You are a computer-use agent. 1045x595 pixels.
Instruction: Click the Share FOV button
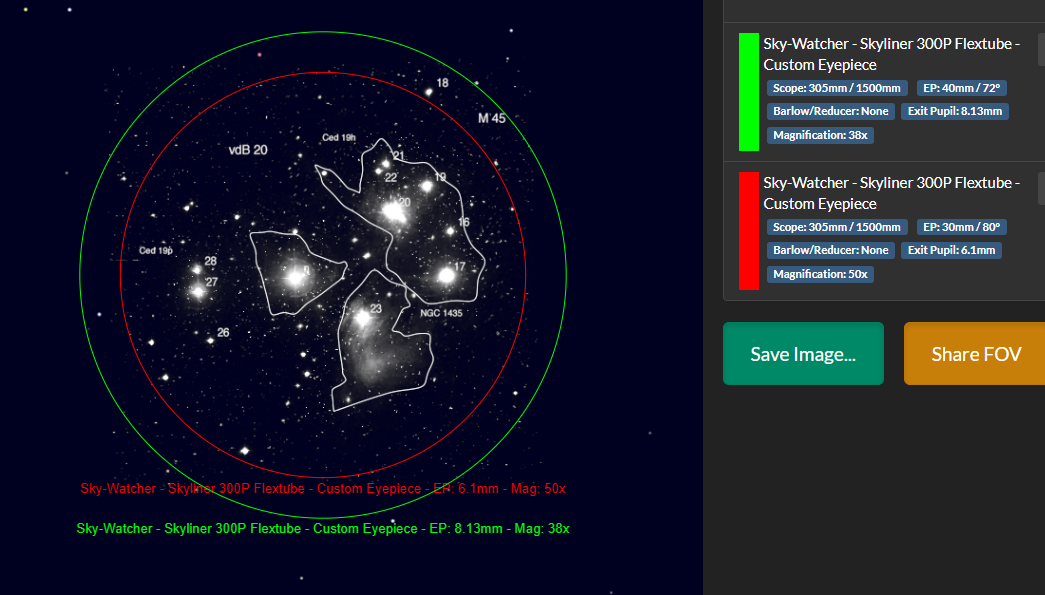[x=974, y=353]
